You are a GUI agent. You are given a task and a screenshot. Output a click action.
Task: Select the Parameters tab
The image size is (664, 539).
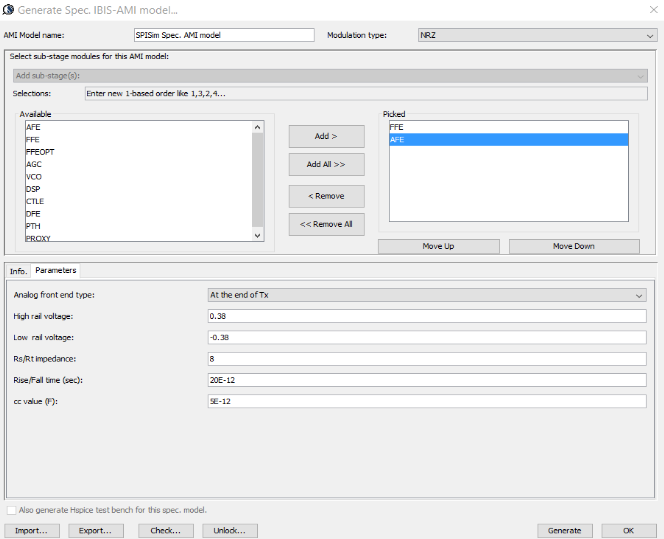[x=55, y=271]
